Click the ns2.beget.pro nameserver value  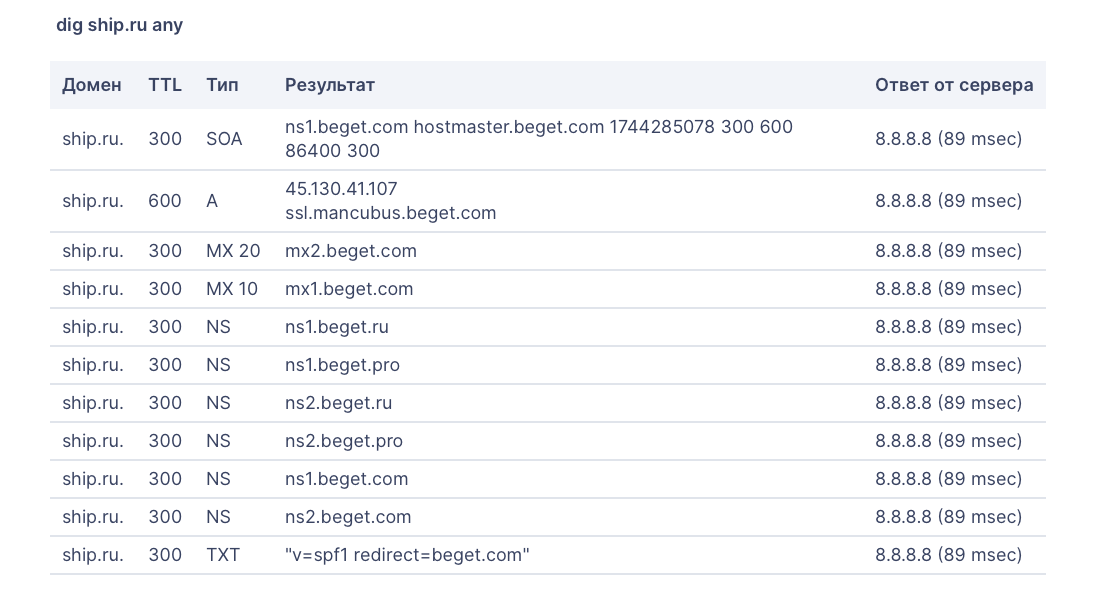click(x=344, y=441)
